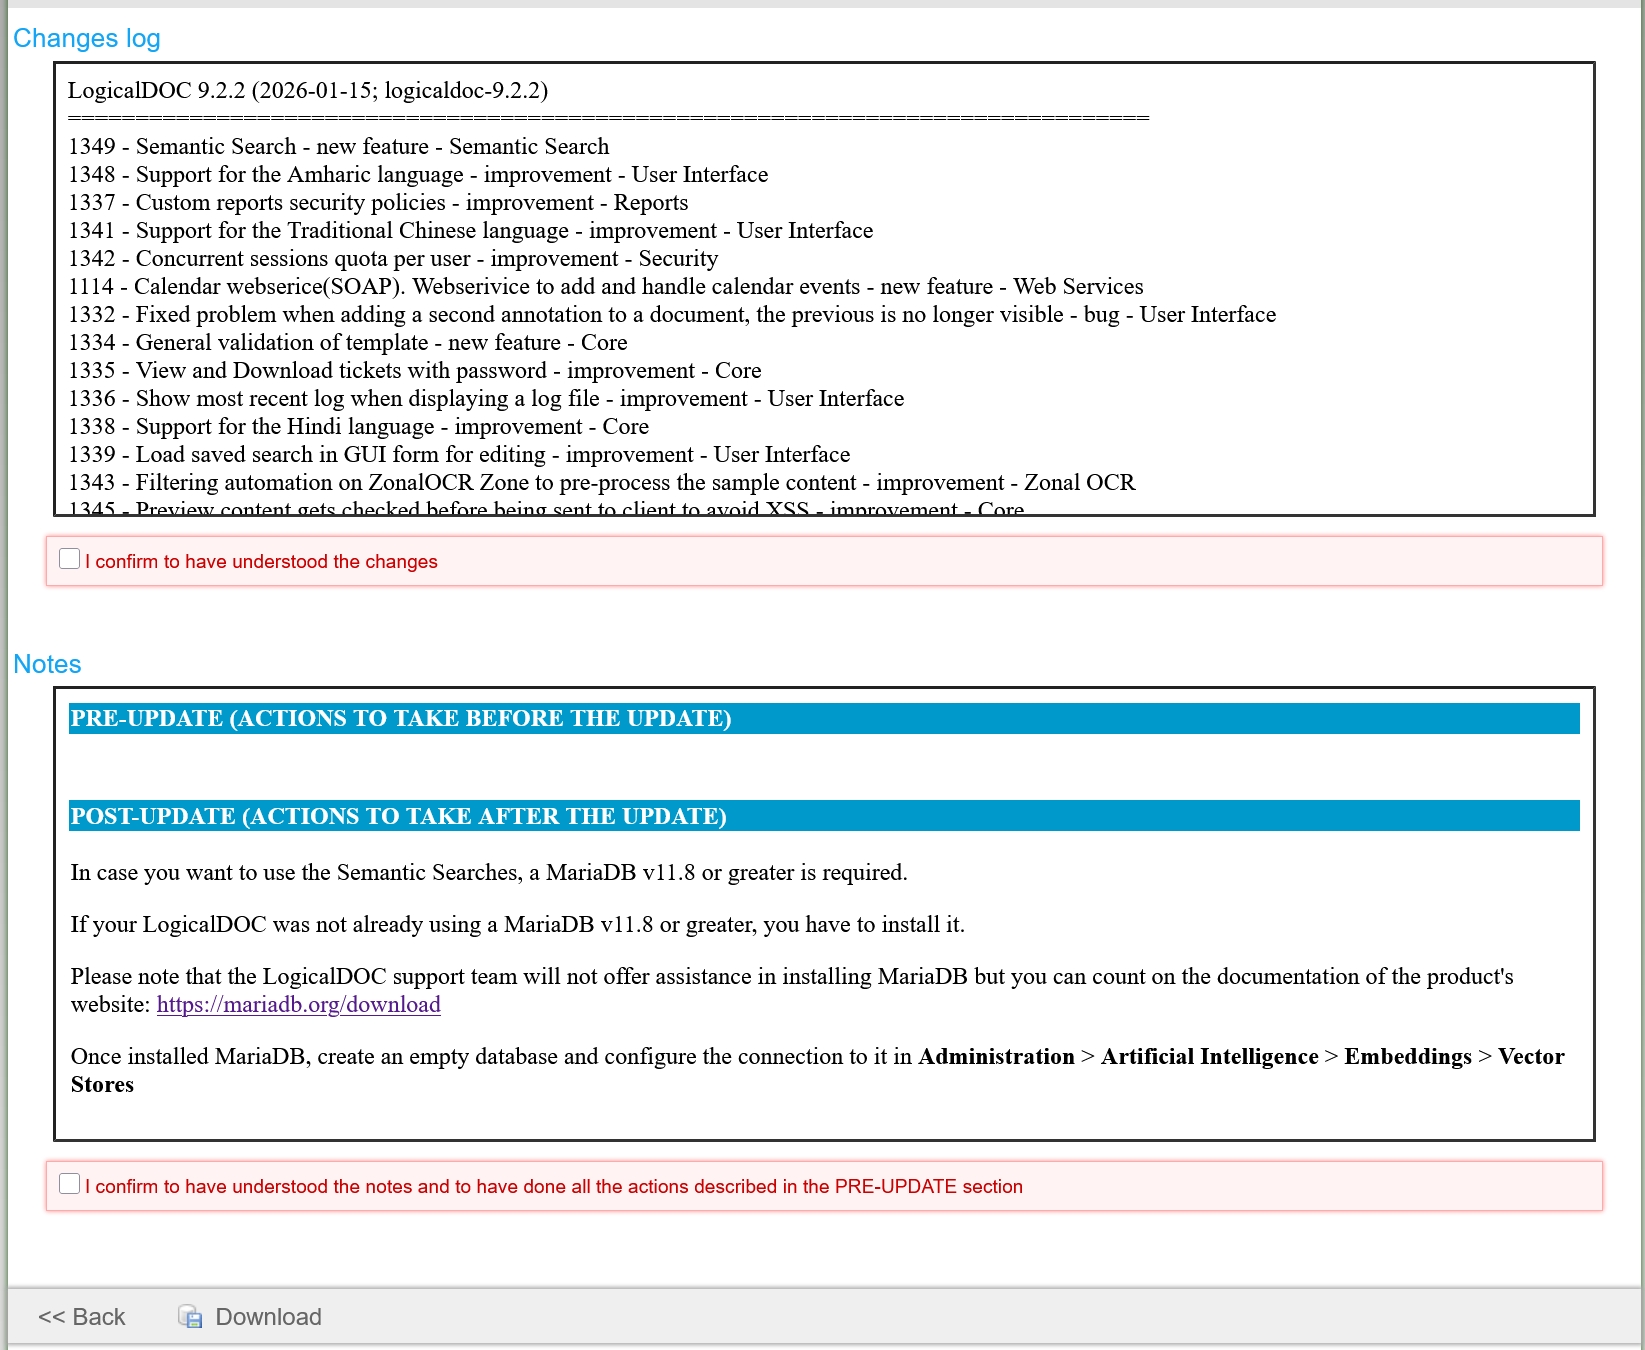Click entry 1343 ZonalOCR filtering automation
1645x1350 pixels.
[x=601, y=483]
